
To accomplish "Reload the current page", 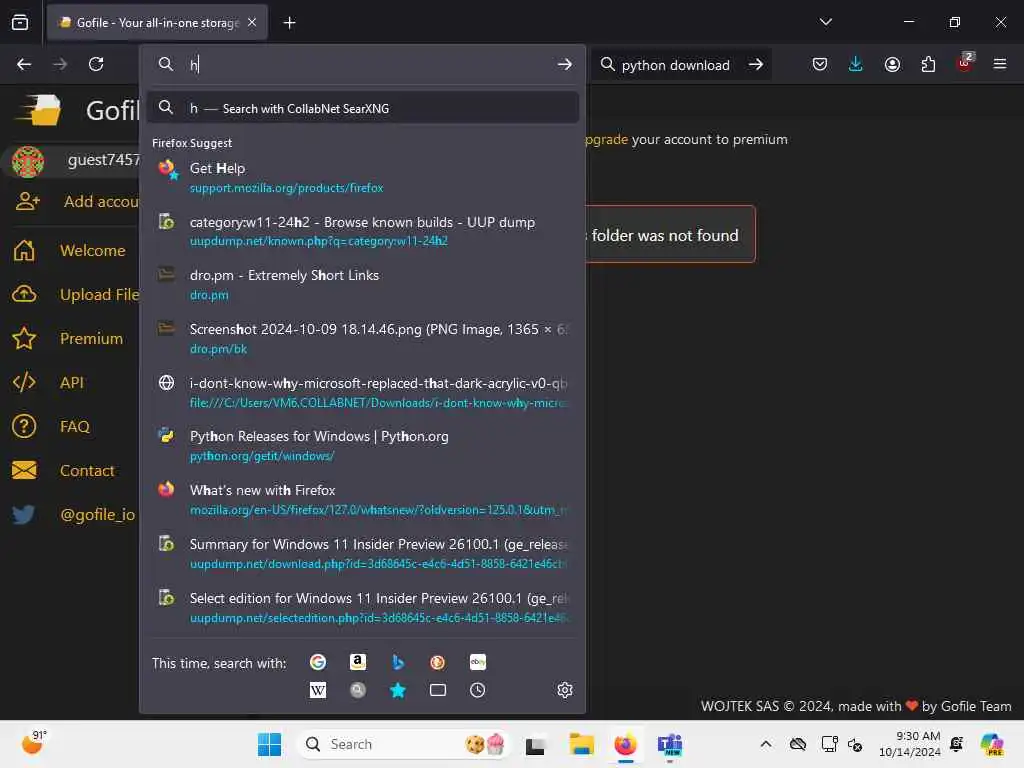I will point(96,64).
